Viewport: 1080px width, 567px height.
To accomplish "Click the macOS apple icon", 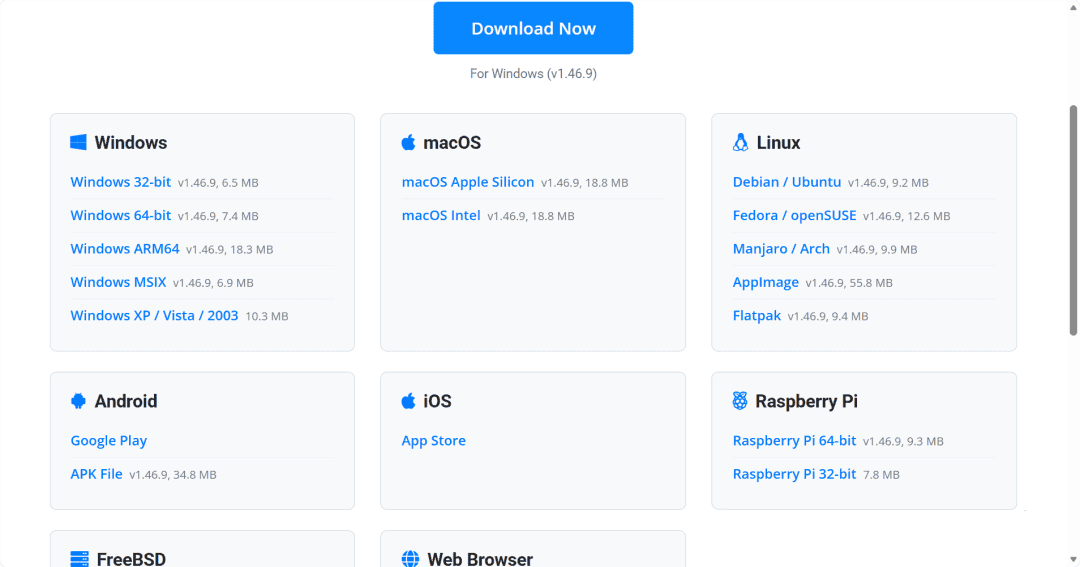I will pyautogui.click(x=408, y=142).
